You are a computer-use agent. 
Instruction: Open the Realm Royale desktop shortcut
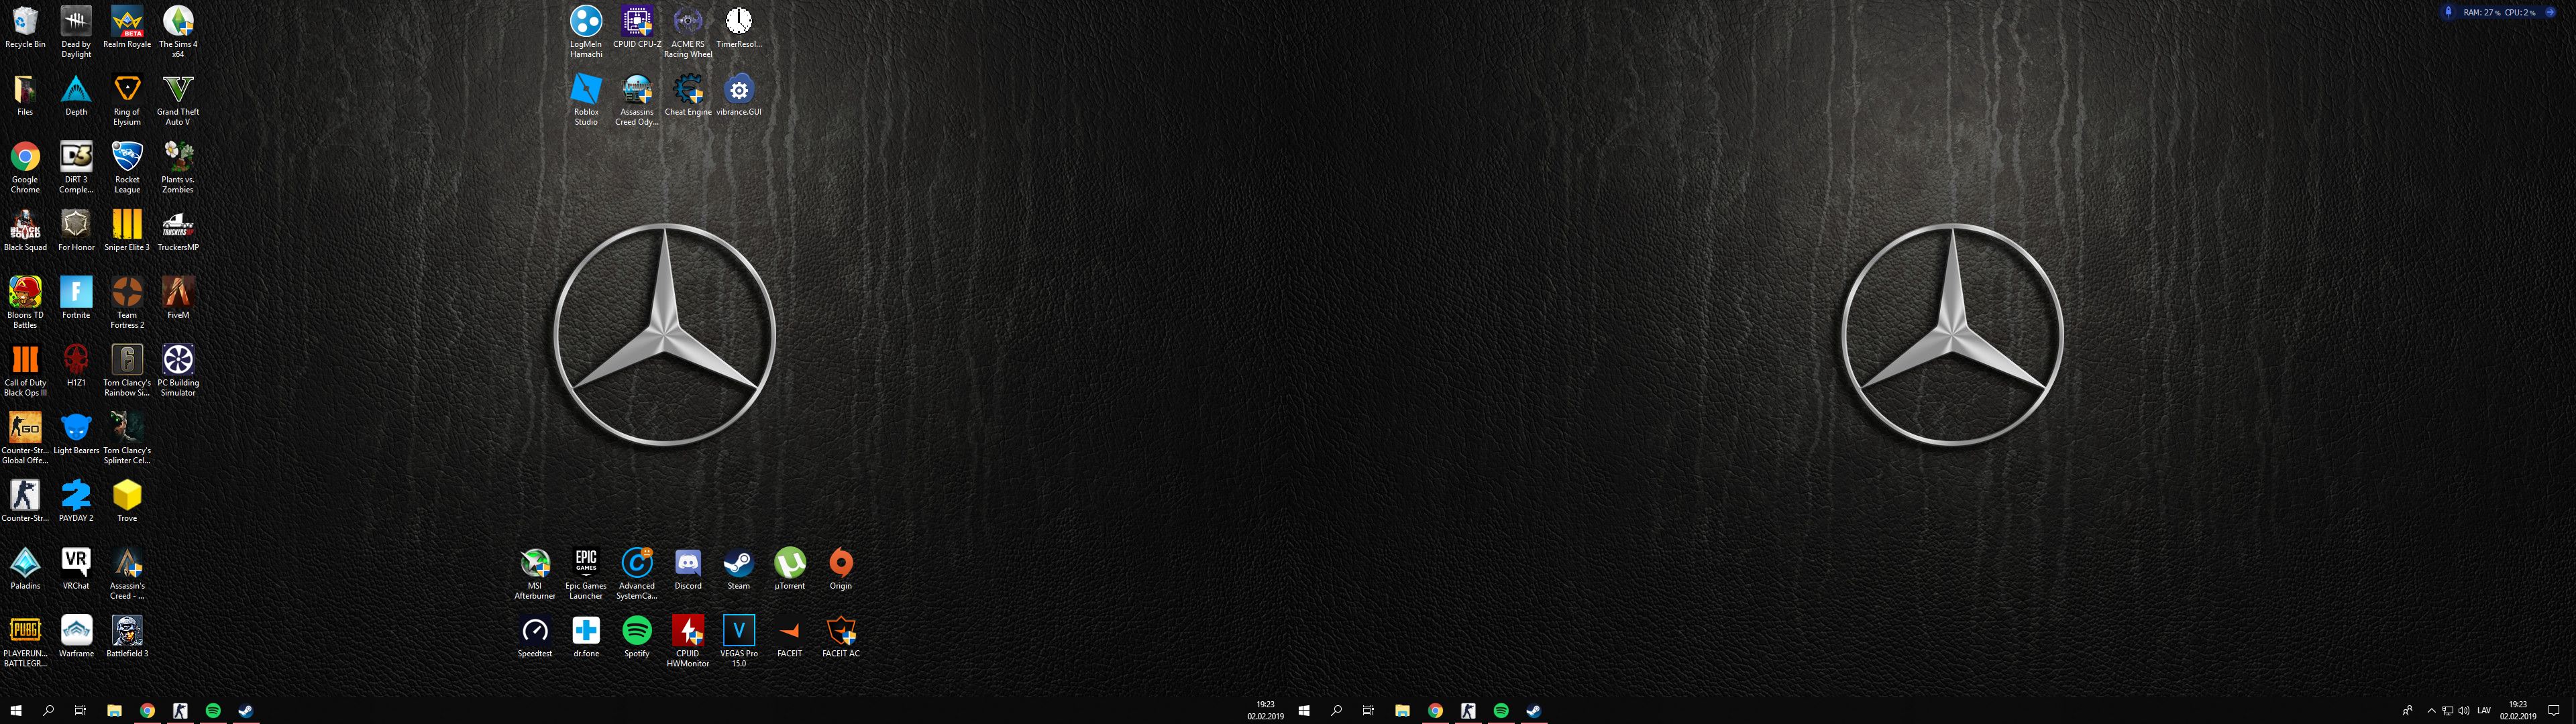point(127,28)
